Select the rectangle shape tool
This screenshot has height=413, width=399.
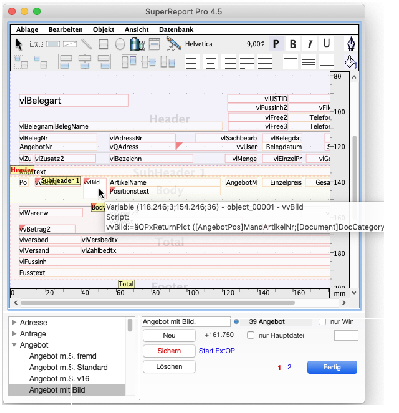[103, 44]
